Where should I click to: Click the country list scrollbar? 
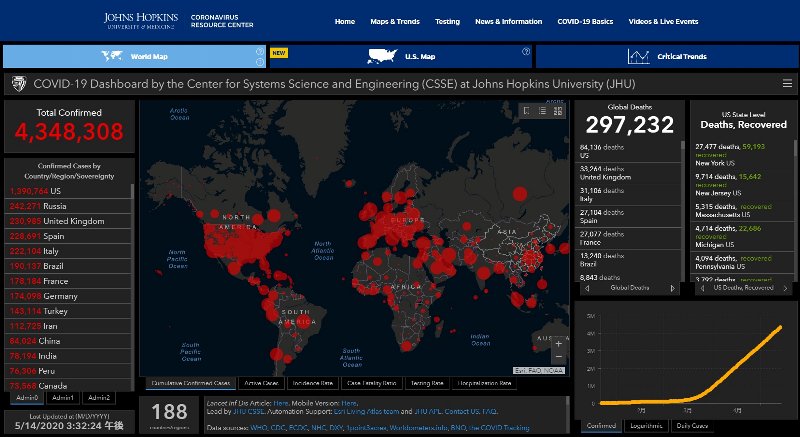pyautogui.click(x=133, y=287)
